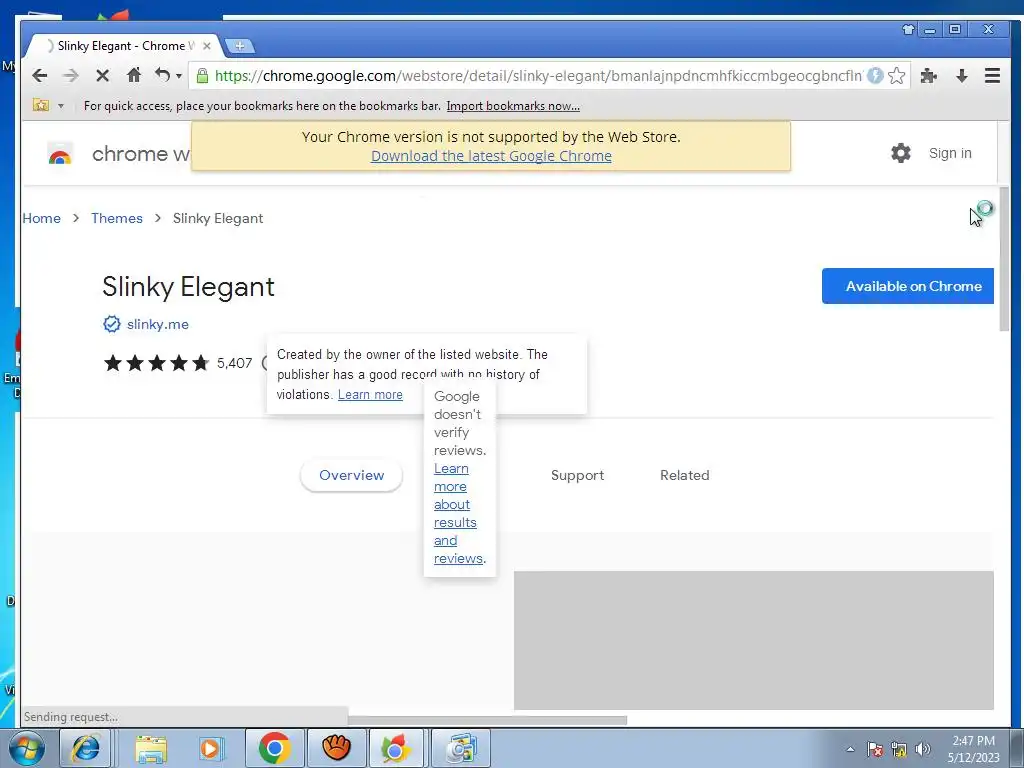Show hidden system tray icons arrow

point(850,749)
